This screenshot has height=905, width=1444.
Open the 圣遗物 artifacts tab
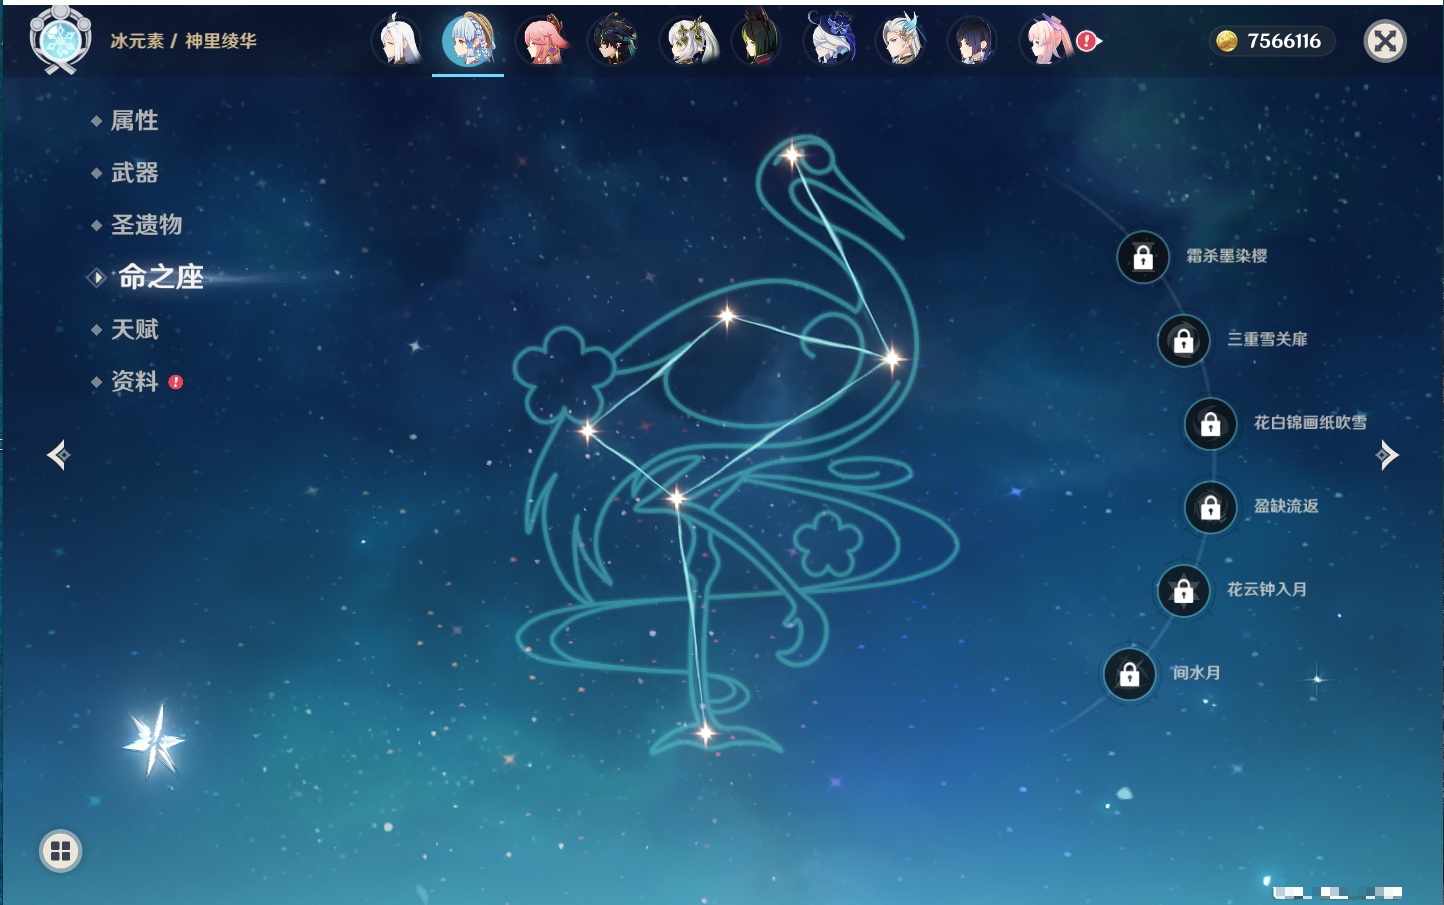[x=146, y=225]
